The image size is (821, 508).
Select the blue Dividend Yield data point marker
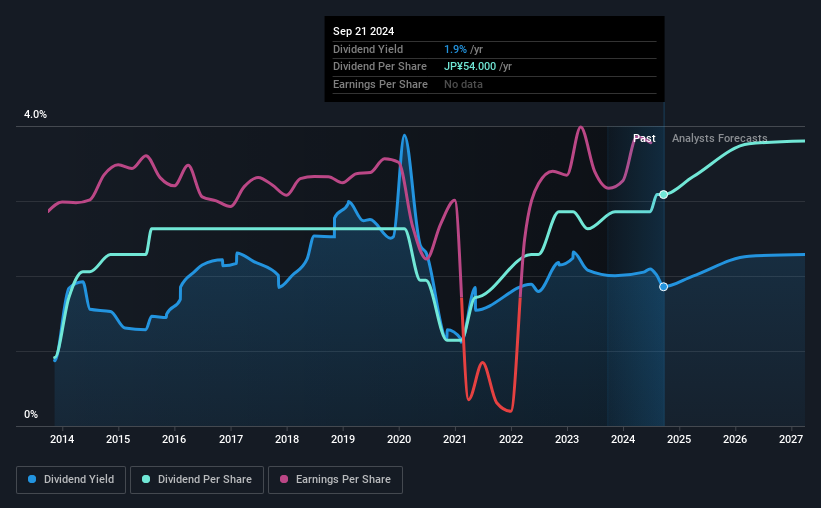pos(663,286)
